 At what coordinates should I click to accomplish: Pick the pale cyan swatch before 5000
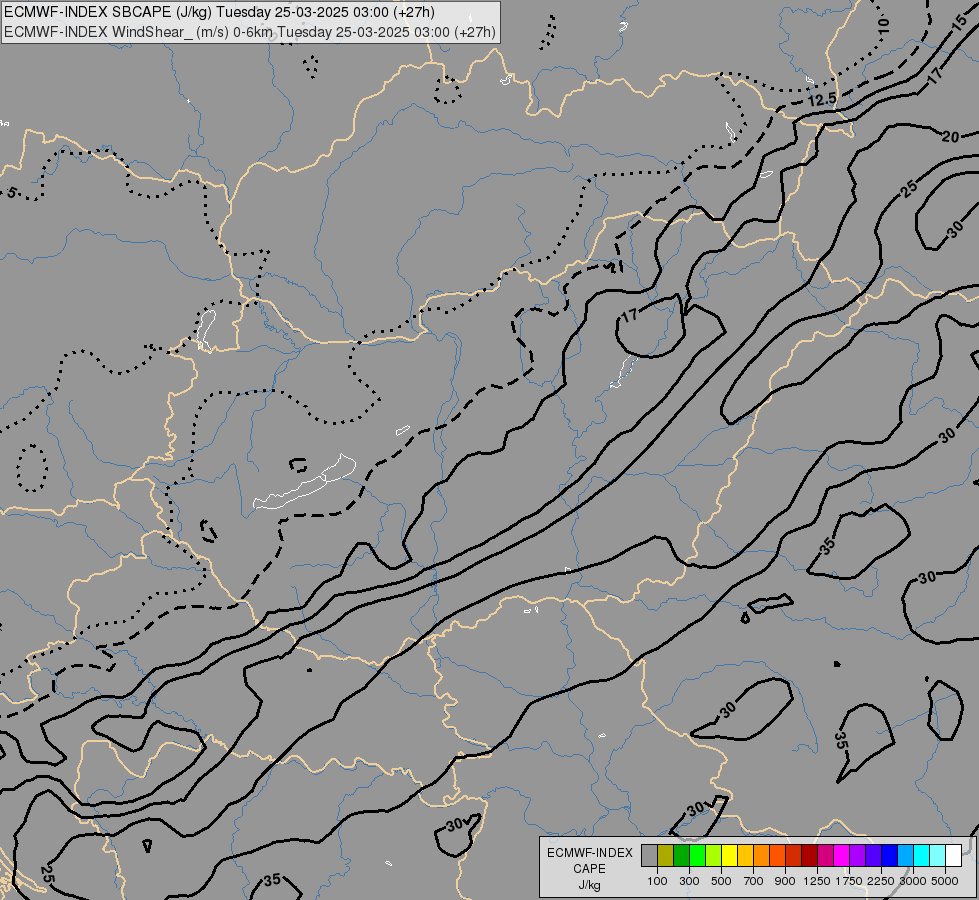[937, 856]
